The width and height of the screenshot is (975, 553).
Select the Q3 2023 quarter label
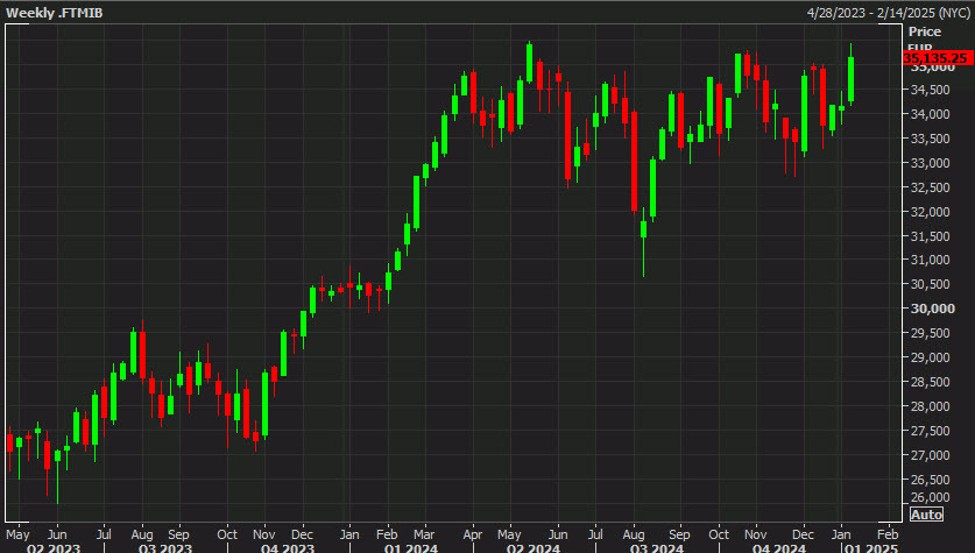pyautogui.click(x=166, y=547)
